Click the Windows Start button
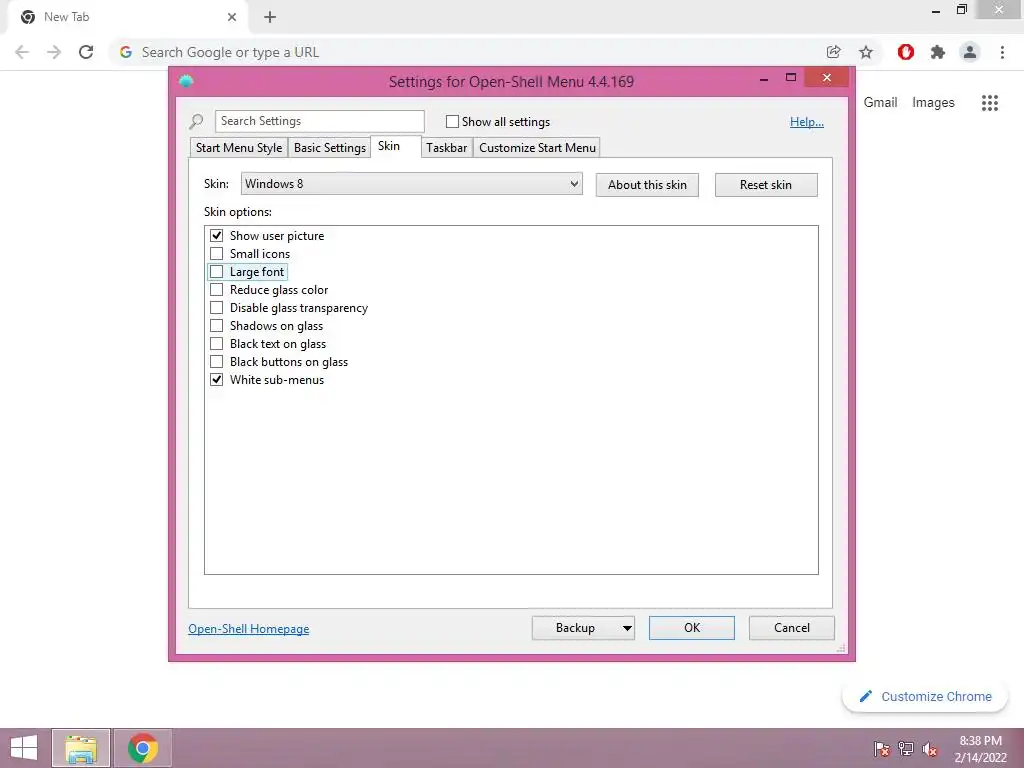The height and width of the screenshot is (768, 1024). pos(24,748)
